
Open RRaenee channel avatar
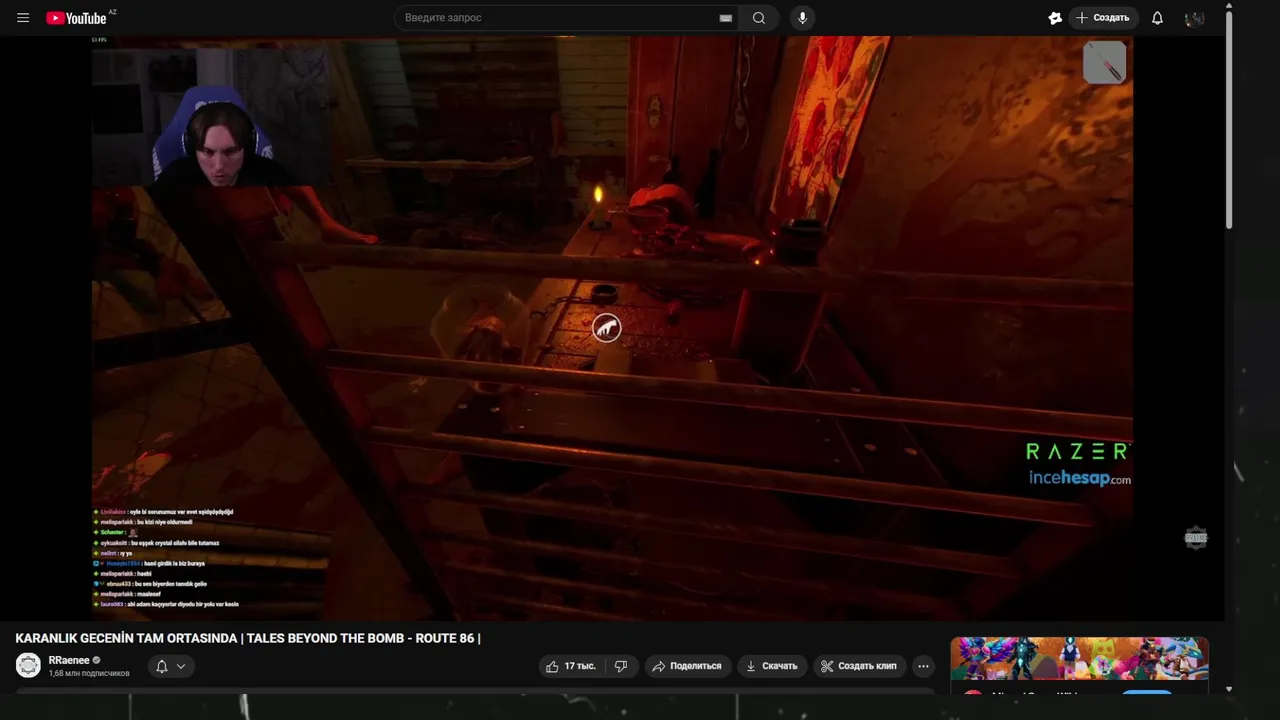[29, 665]
